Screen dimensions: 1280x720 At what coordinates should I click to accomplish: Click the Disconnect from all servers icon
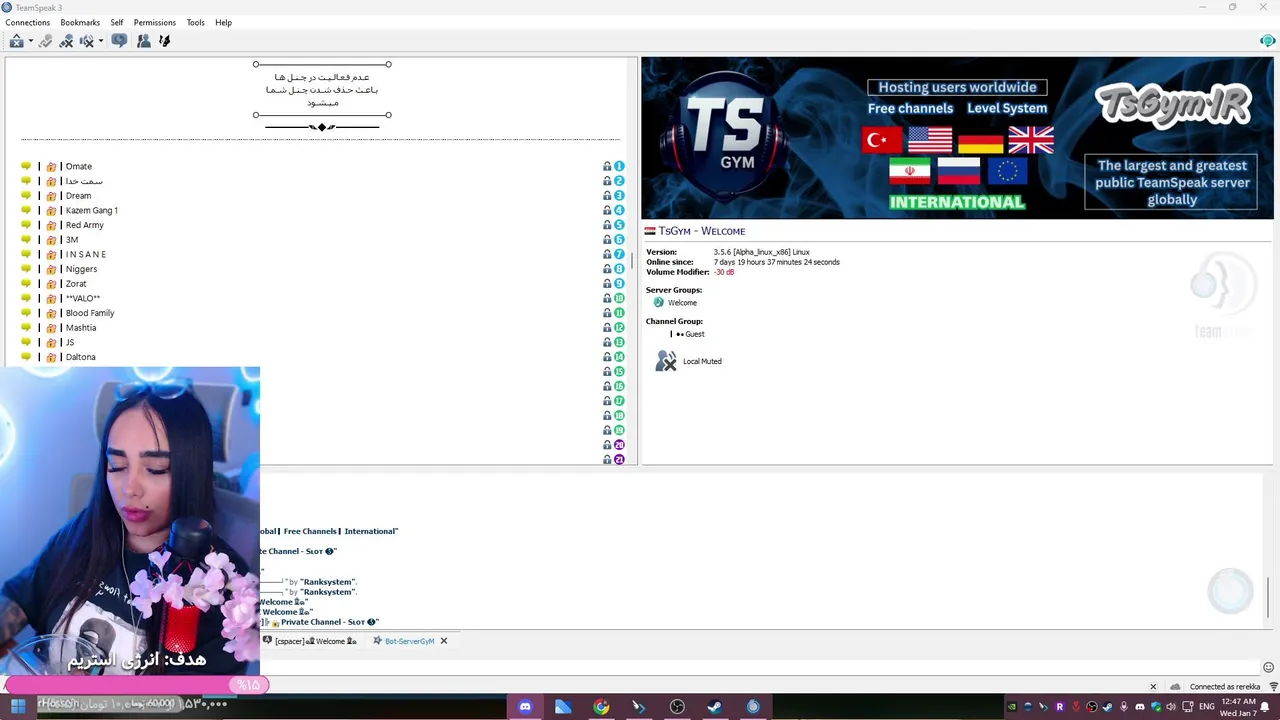pyautogui.click(x=66, y=41)
